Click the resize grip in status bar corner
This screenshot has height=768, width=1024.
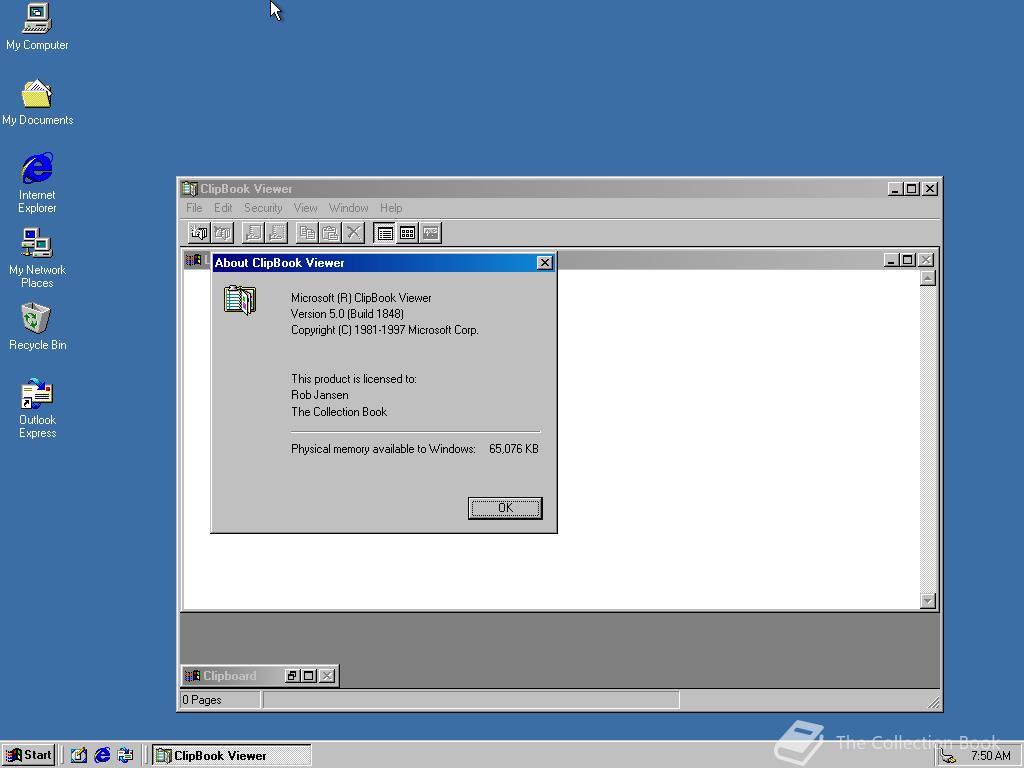click(933, 701)
